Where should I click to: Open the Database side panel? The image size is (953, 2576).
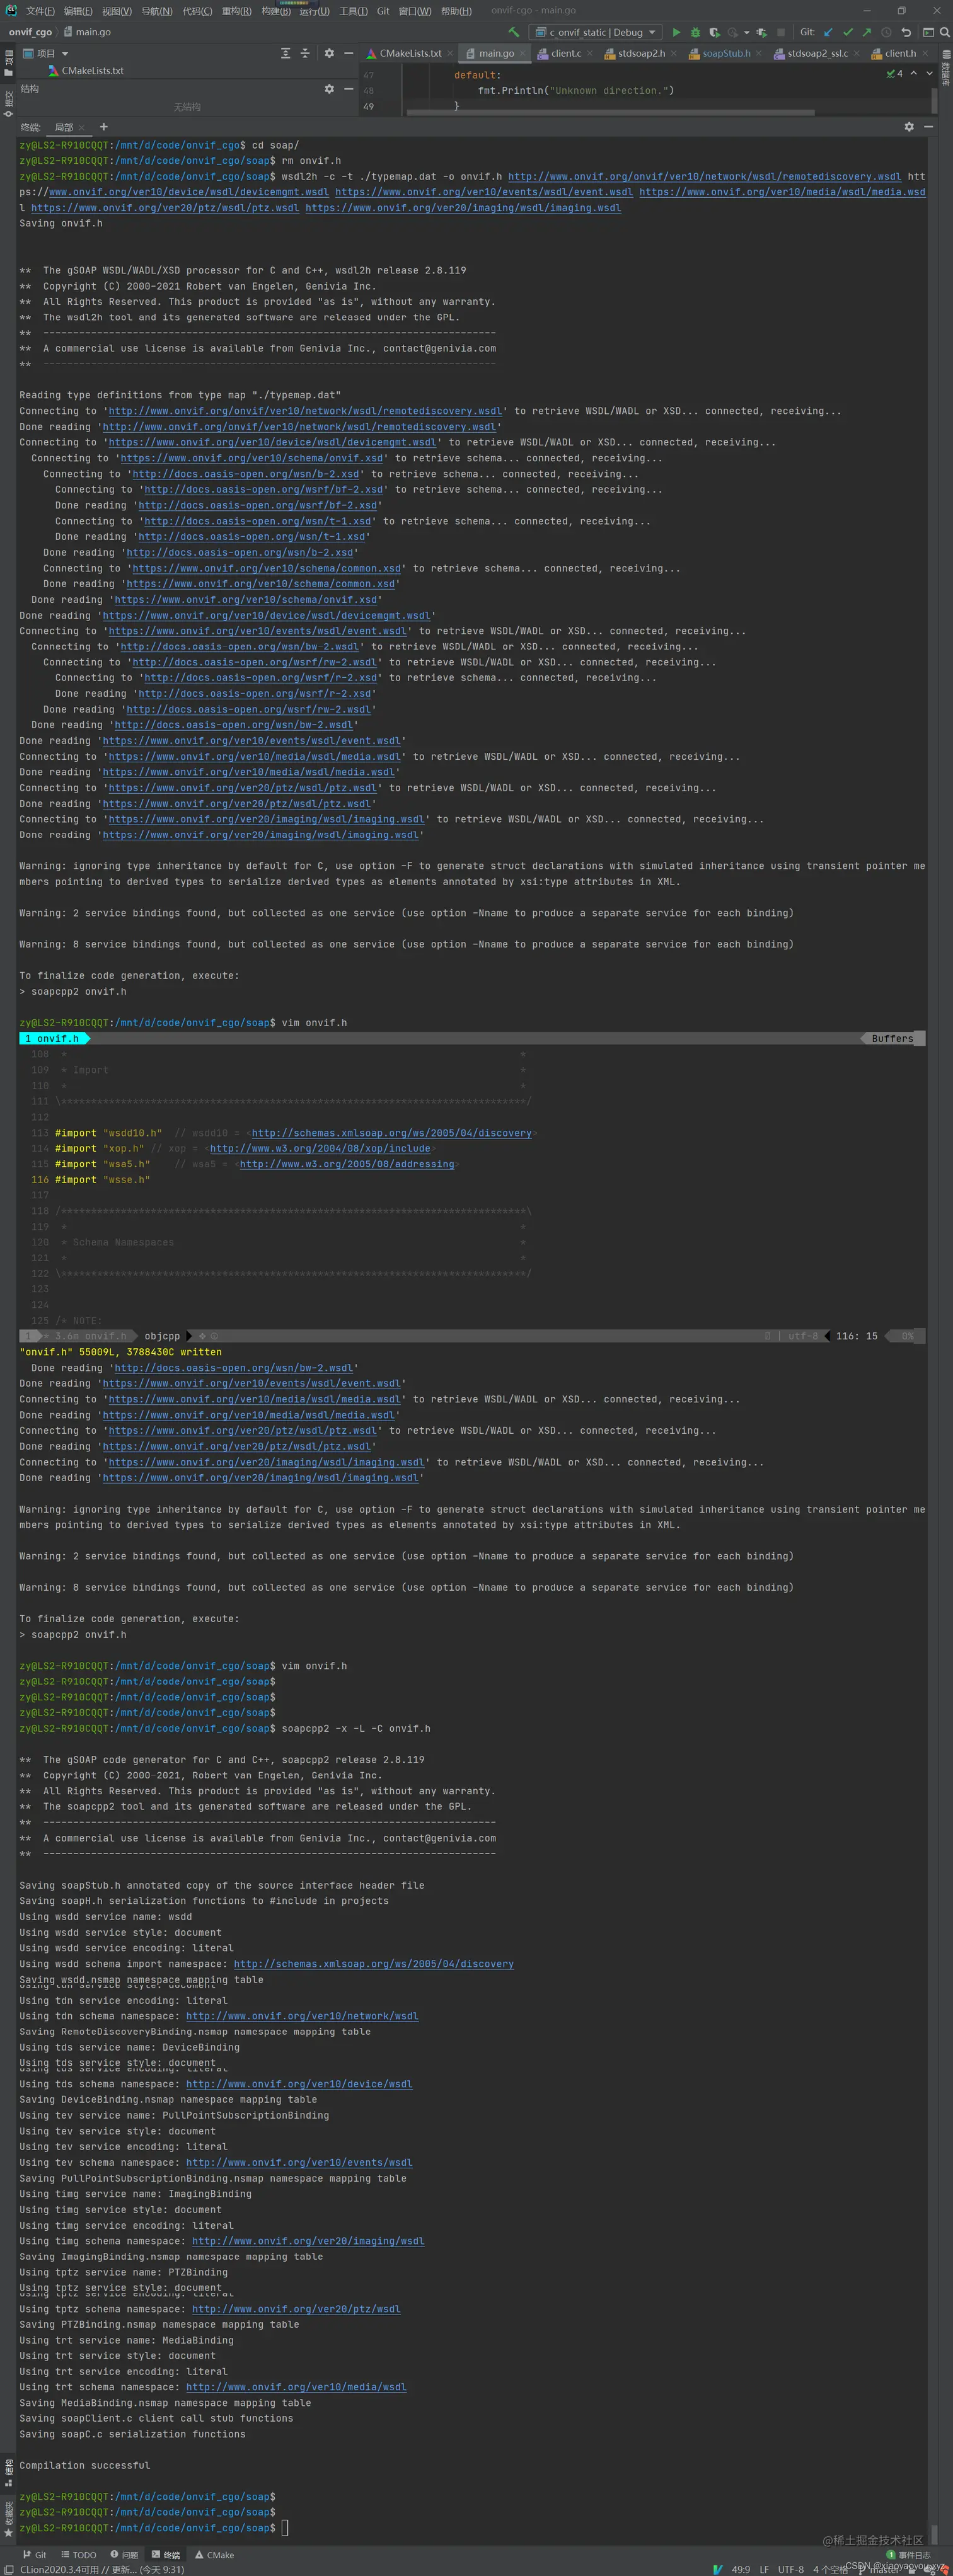click(946, 67)
